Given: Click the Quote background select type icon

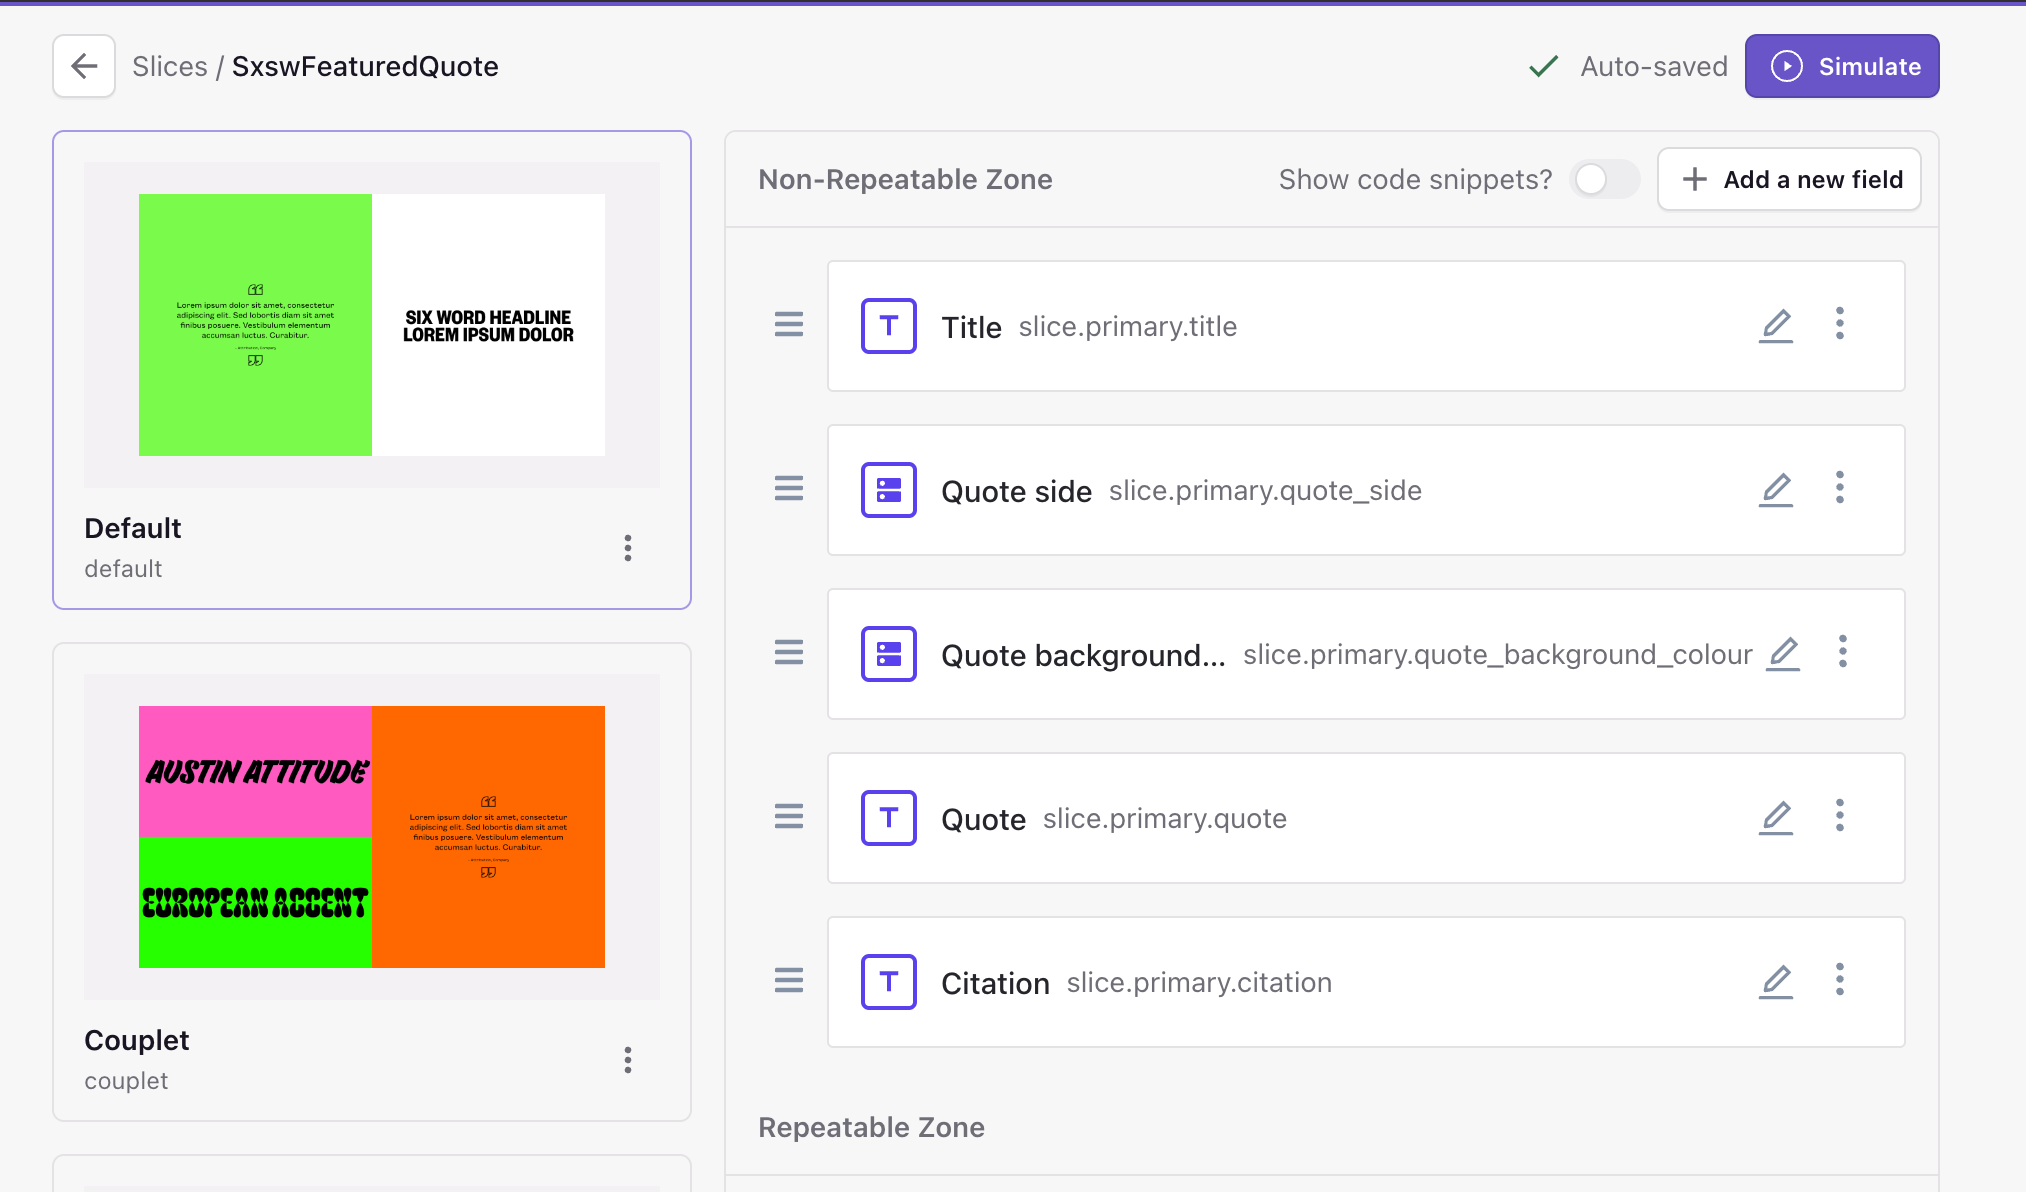Looking at the screenshot, I should pos(889,654).
